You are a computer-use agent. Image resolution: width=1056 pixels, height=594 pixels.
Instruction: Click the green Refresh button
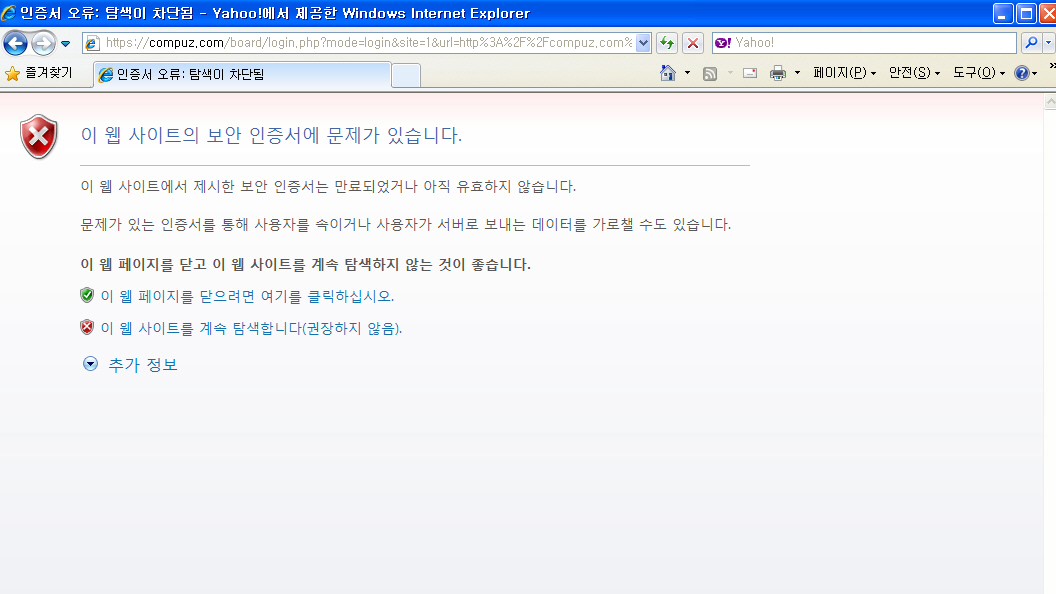pyautogui.click(x=667, y=43)
